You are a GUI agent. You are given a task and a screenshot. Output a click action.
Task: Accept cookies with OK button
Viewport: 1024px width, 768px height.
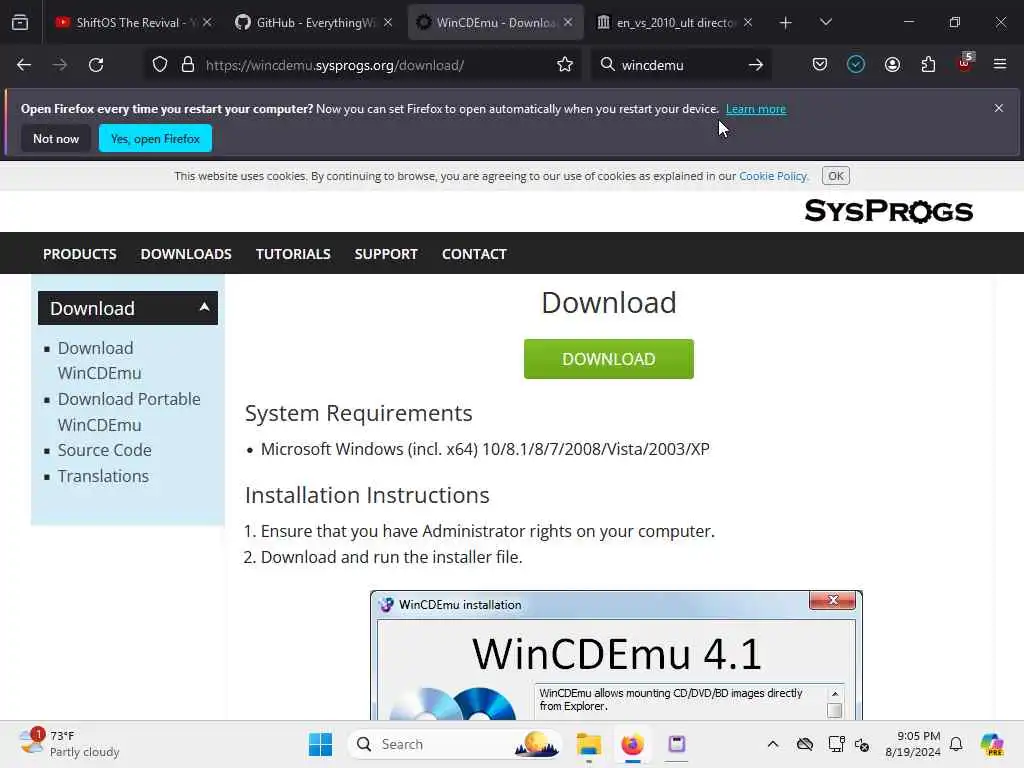click(836, 176)
